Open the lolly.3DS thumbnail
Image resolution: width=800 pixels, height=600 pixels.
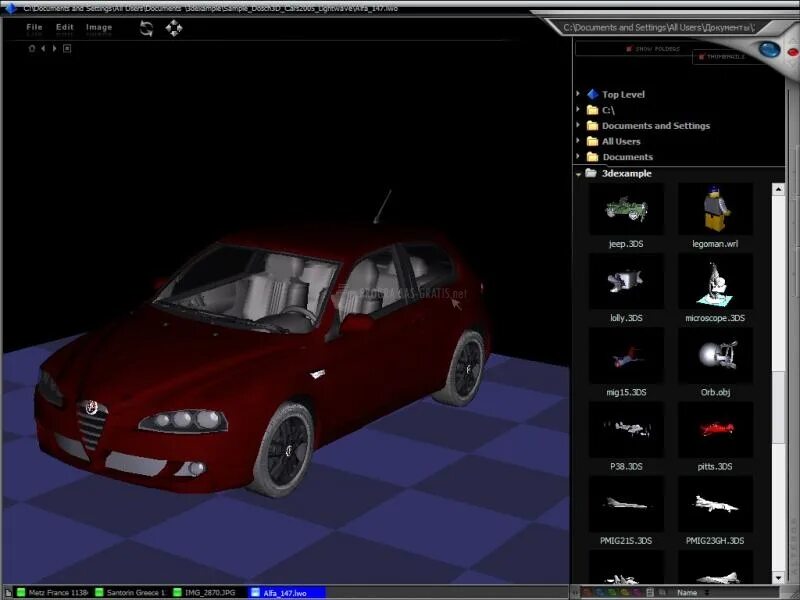coord(626,282)
